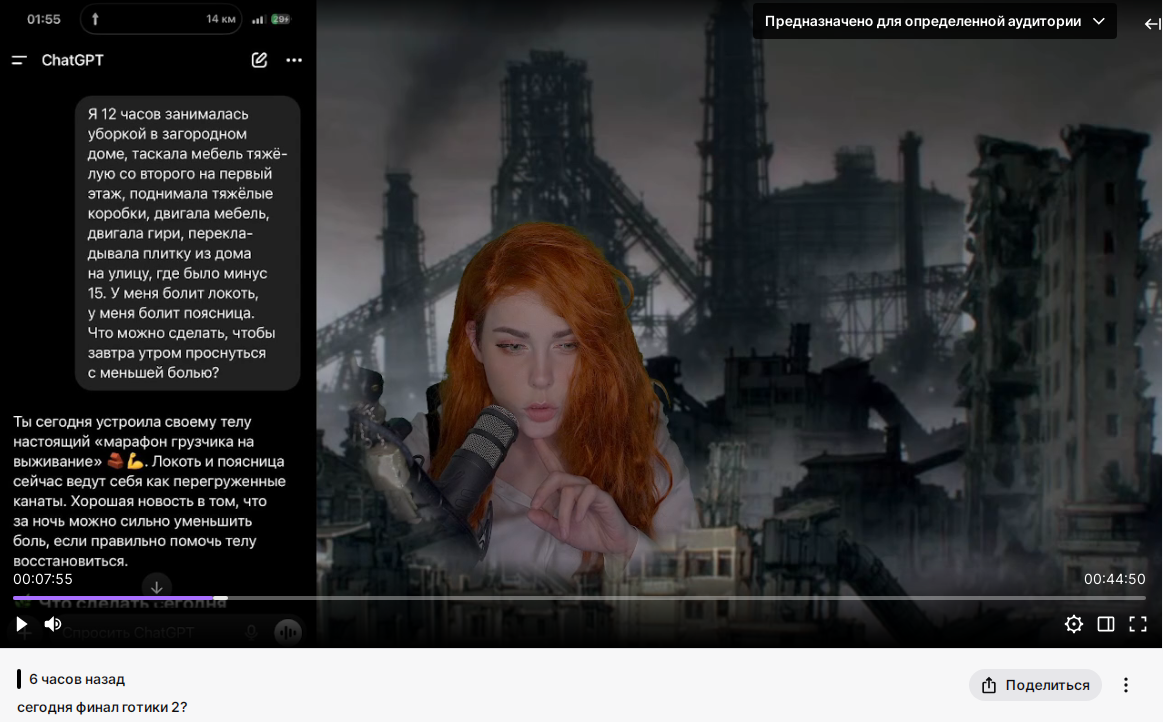The image size is (1163, 722).
Task: Click the 14 км distance label
Action: [x=221, y=19]
